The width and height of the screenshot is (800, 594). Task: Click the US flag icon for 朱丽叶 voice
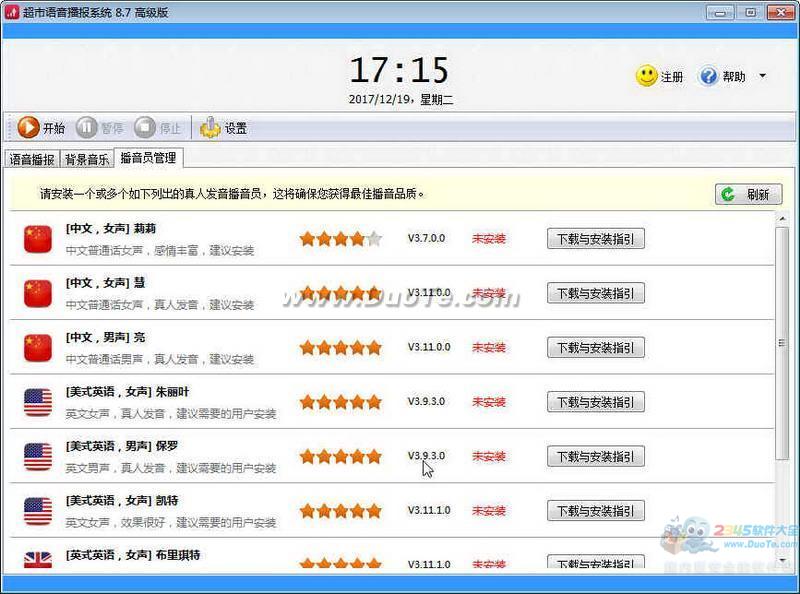click(38, 402)
